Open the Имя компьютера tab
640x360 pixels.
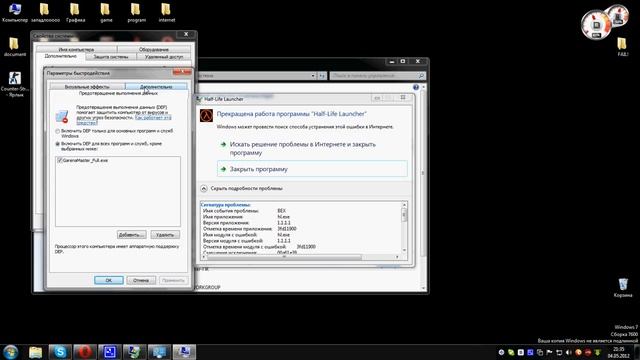pos(76,49)
